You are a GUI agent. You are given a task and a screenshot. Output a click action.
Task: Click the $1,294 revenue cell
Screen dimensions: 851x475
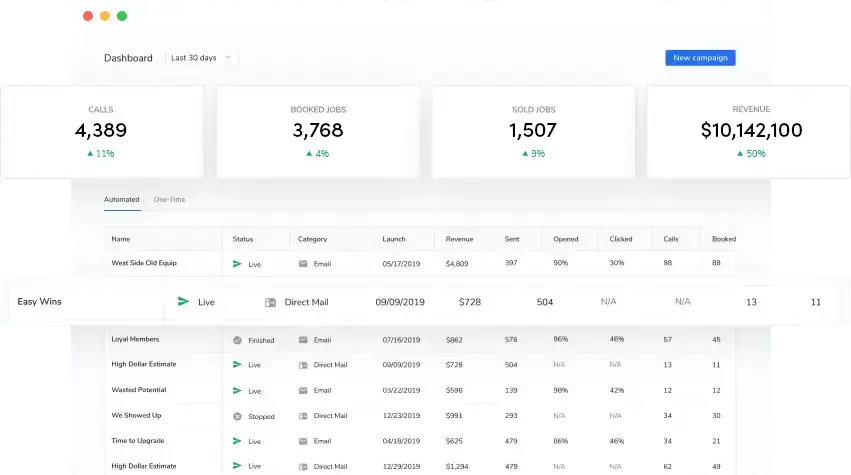(456, 466)
